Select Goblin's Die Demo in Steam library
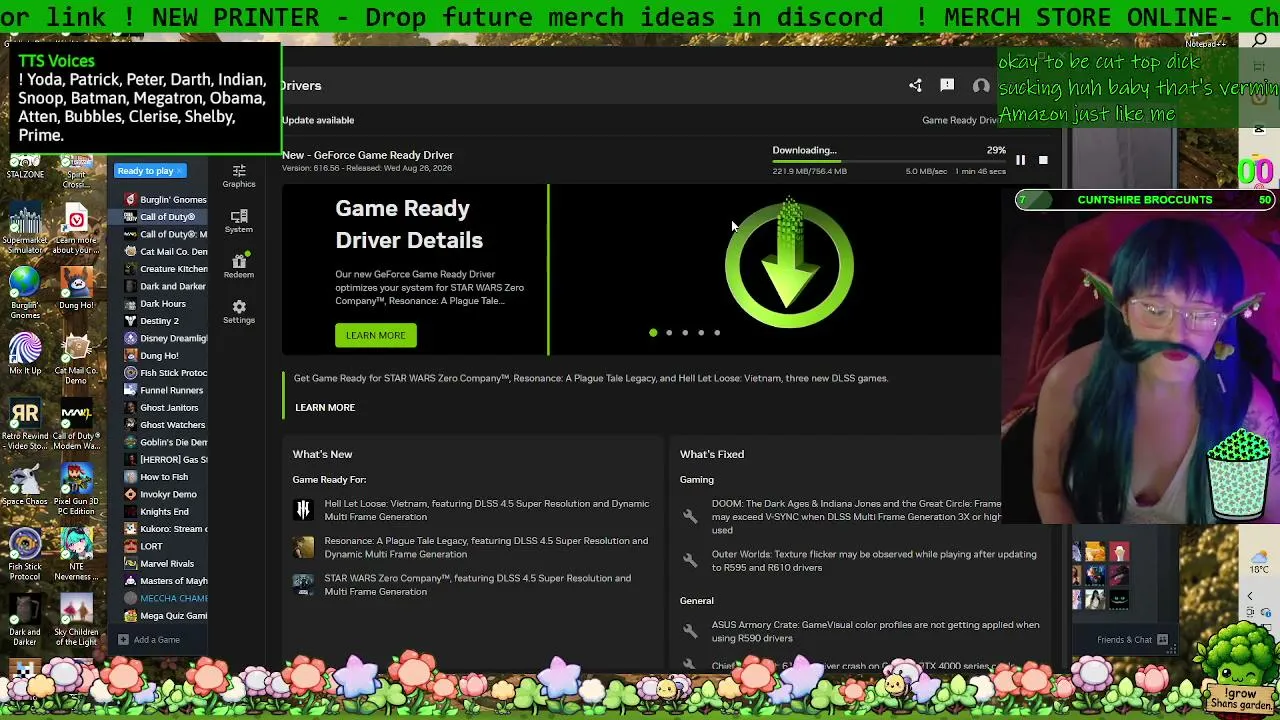Viewport: 1280px width, 720px height. [165, 442]
